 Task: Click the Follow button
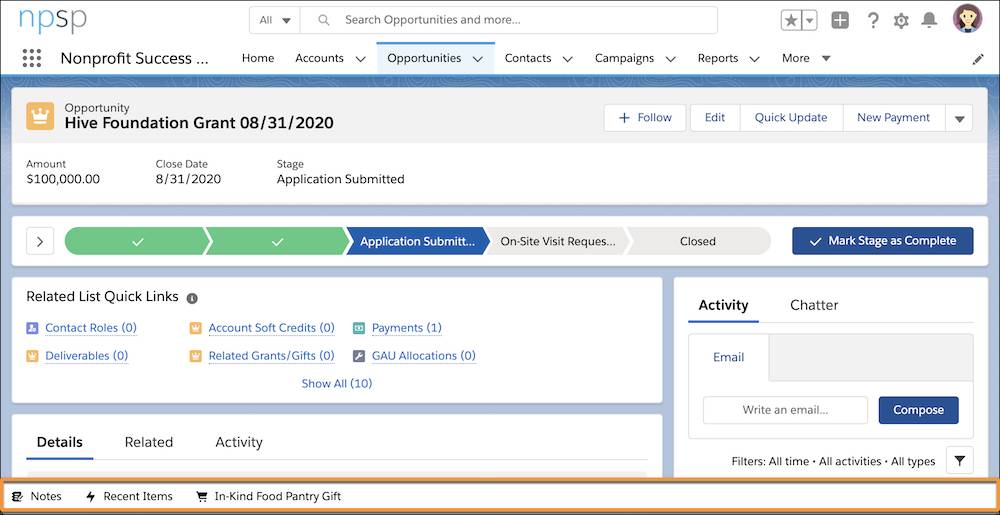[x=645, y=118]
